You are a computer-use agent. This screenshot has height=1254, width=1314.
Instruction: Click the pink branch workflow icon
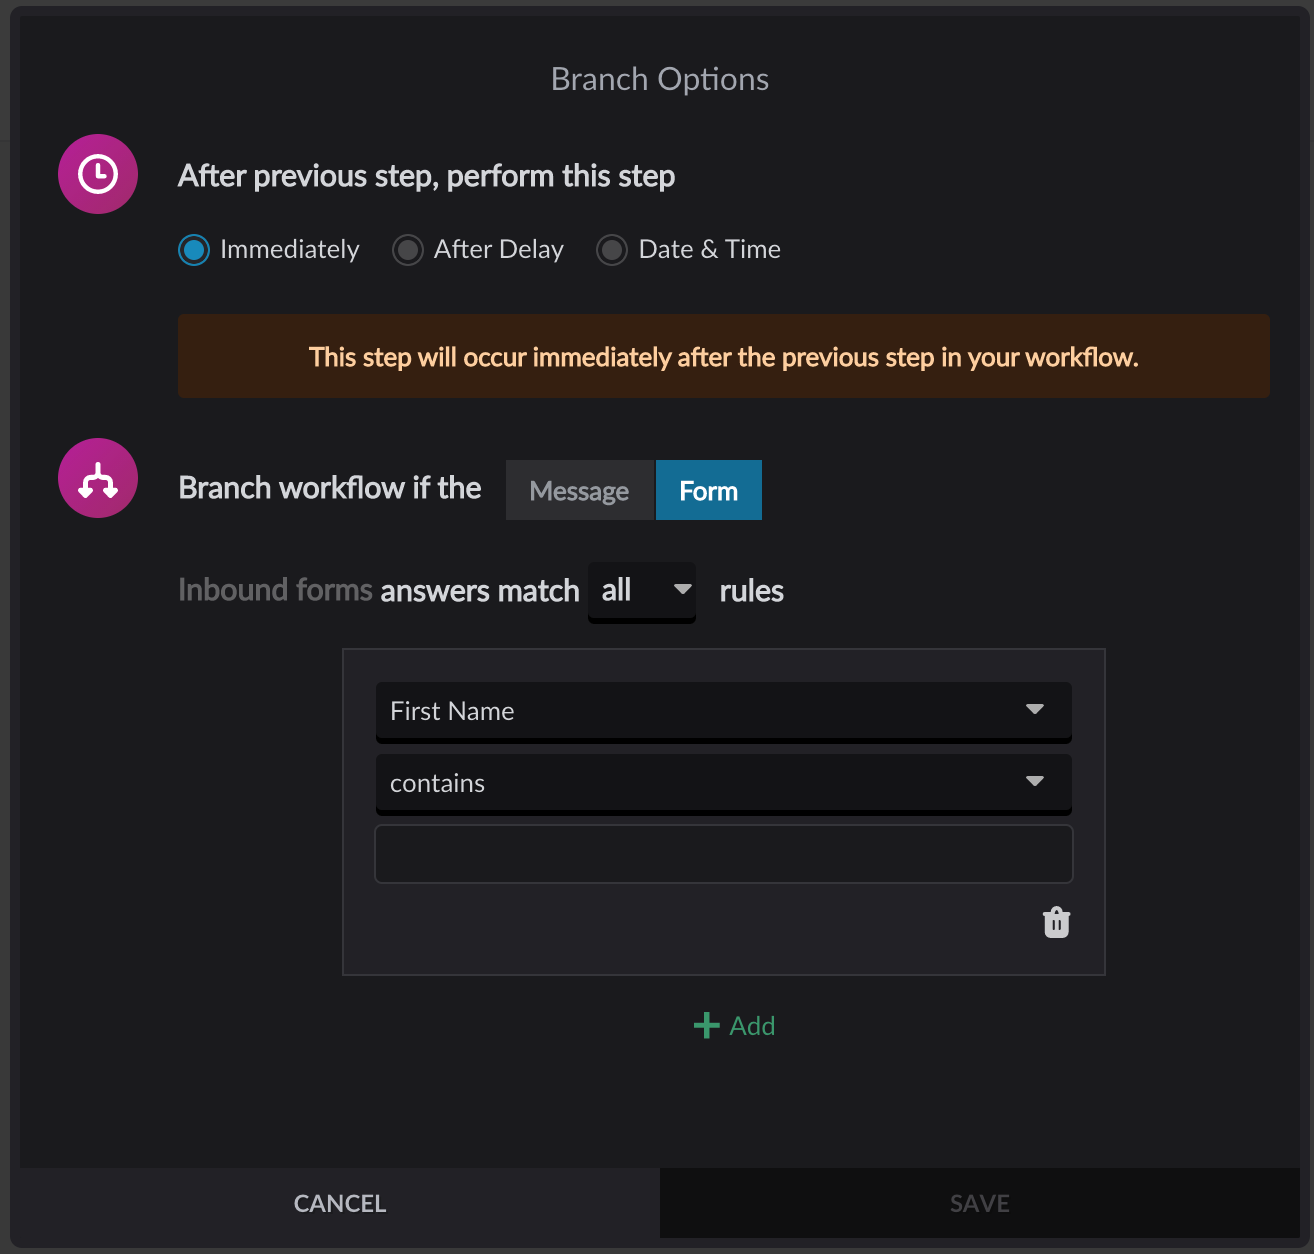[x=98, y=478]
